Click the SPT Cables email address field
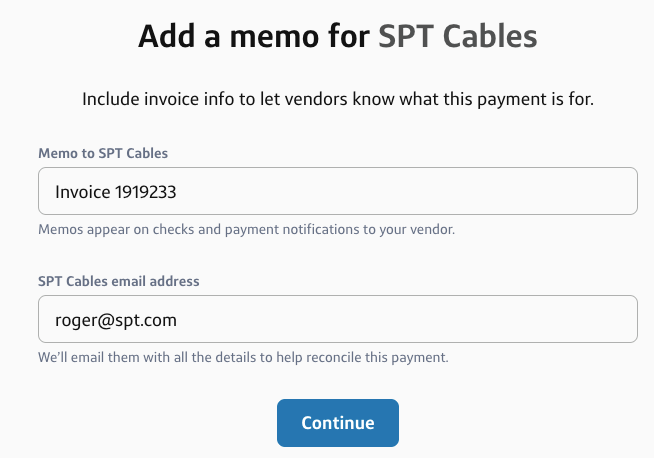654x458 pixels. point(337,319)
